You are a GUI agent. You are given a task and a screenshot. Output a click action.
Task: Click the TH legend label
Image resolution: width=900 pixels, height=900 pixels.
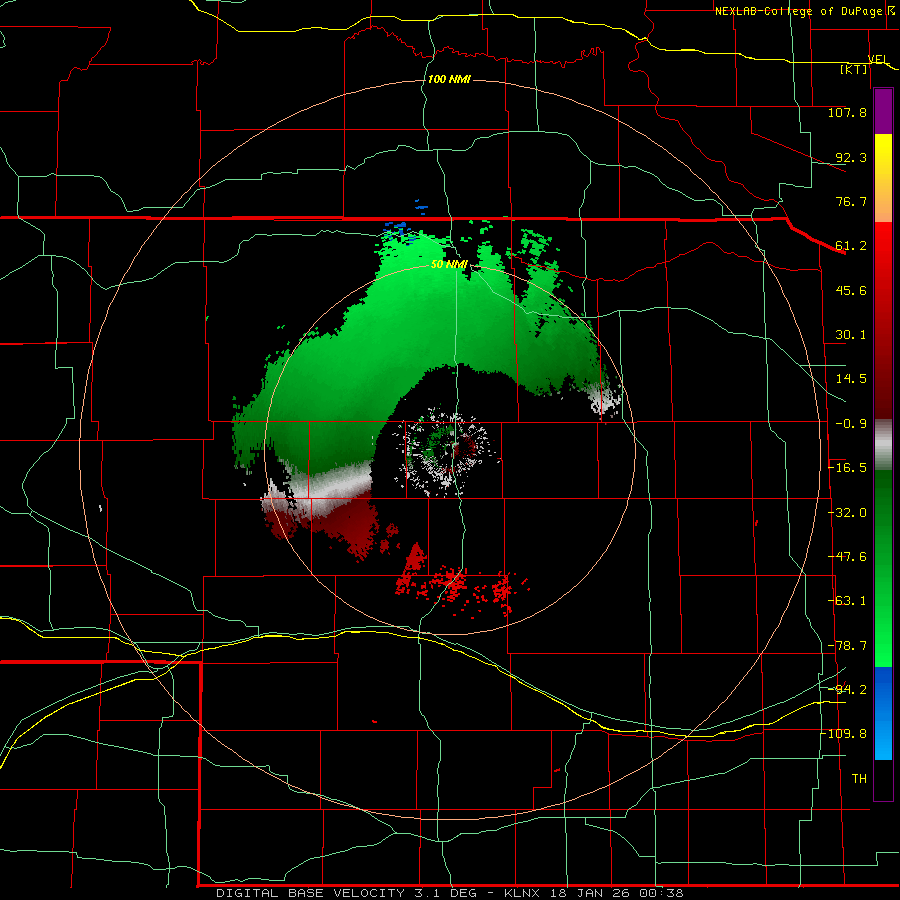[859, 779]
